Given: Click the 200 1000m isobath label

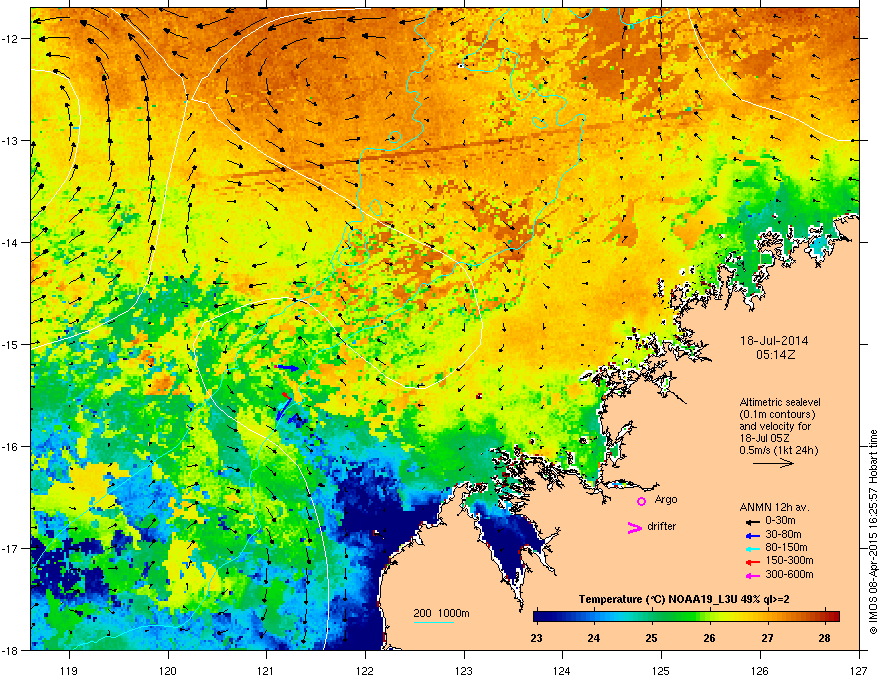Looking at the screenshot, I should point(442,613).
